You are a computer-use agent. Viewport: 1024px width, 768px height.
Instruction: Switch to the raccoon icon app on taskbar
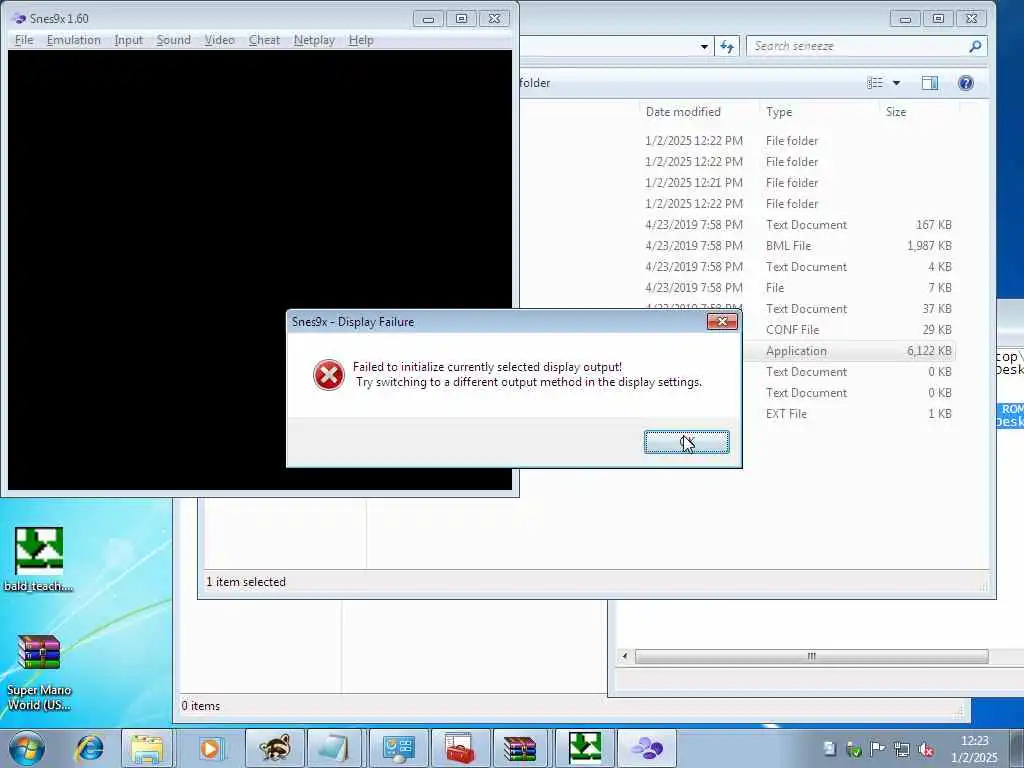[274, 748]
